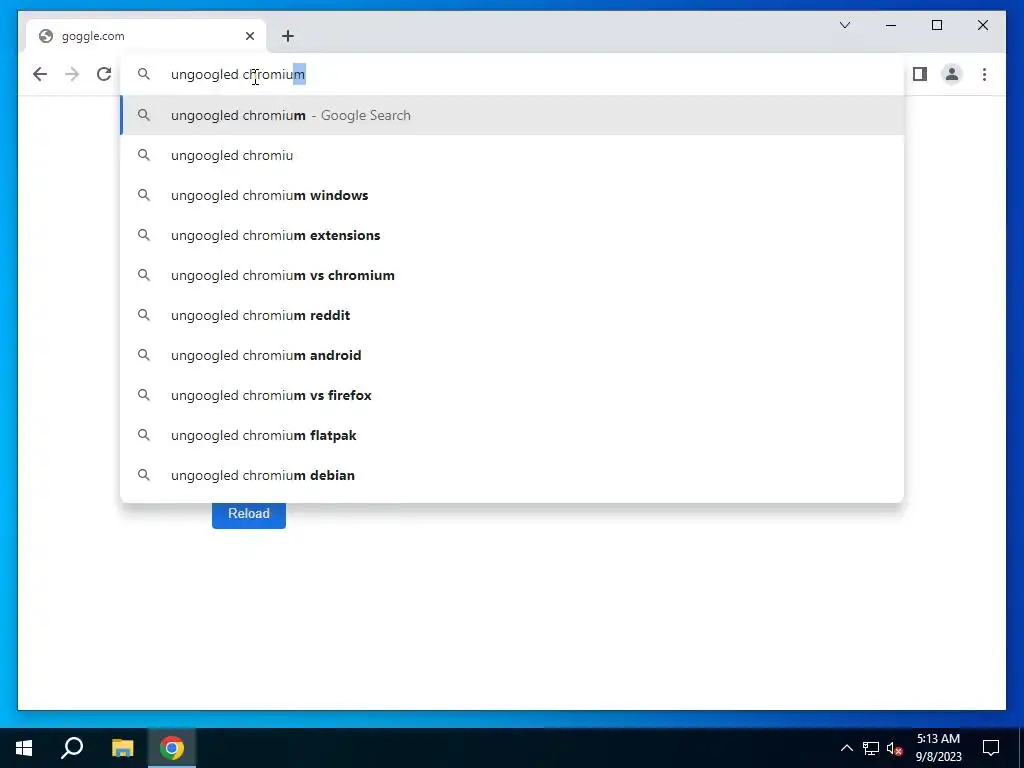The image size is (1024, 768).
Task: Select the 'ungoogled chromiu' suggestion
Action: coord(513,155)
